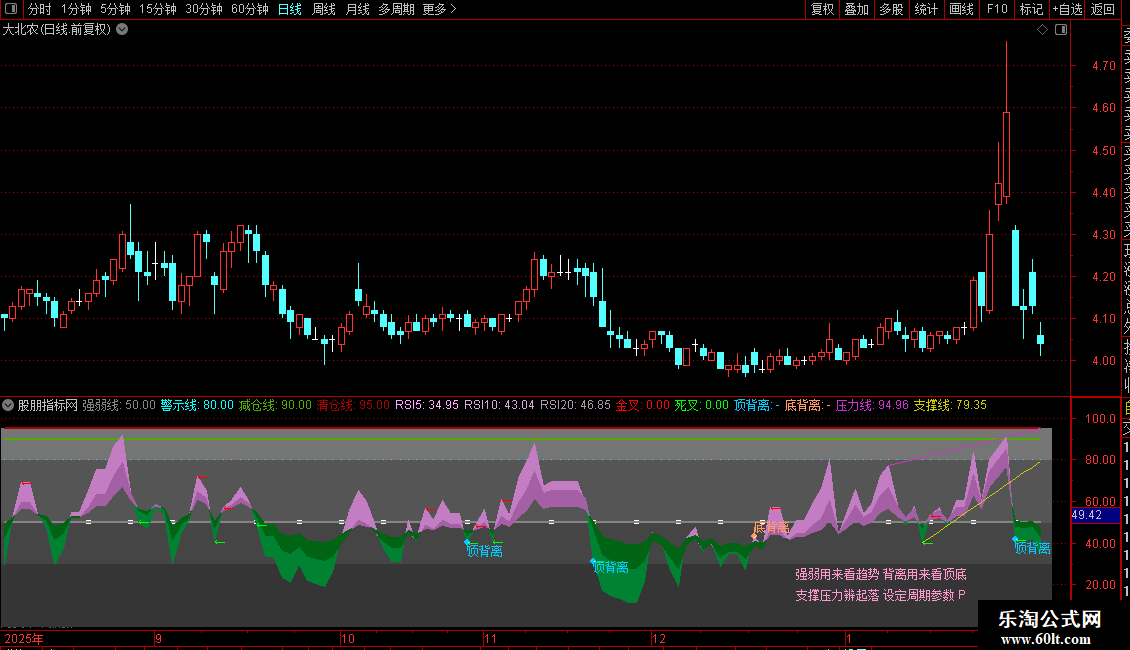The height and width of the screenshot is (650, 1130).
Task: Click the 标记 mark button
Action: 1031,9
